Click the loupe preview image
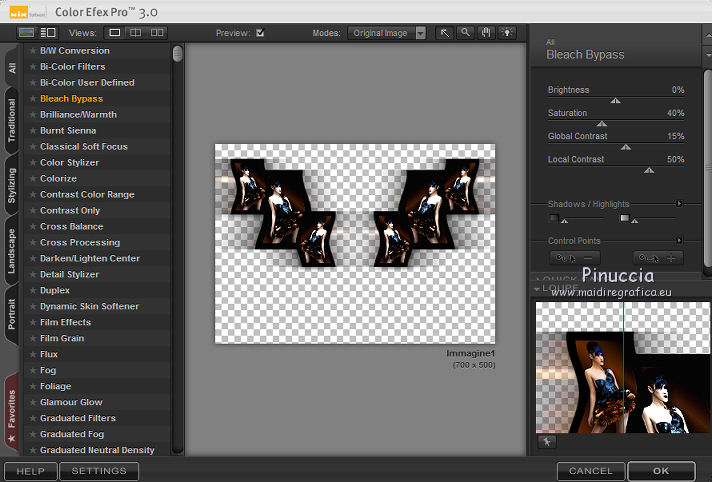The width and height of the screenshot is (712, 482). (623, 367)
